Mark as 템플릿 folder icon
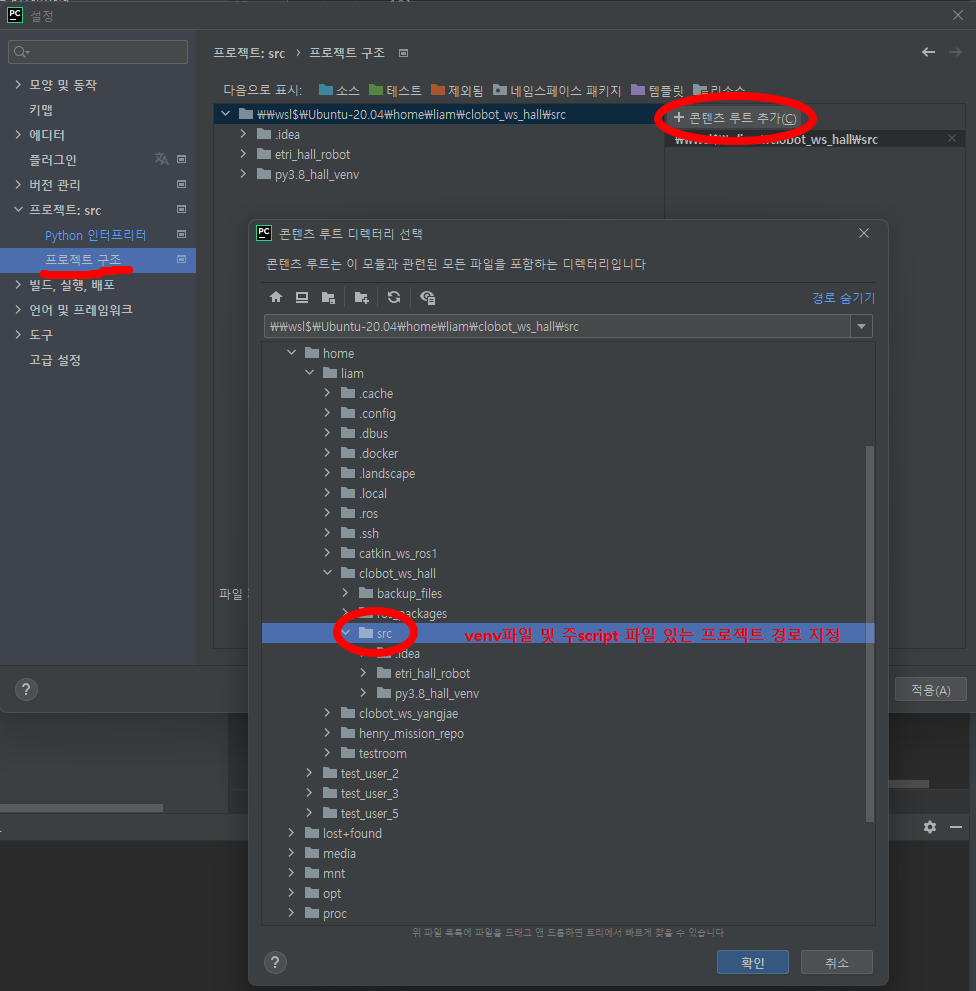Image resolution: width=976 pixels, height=991 pixels. click(x=638, y=90)
